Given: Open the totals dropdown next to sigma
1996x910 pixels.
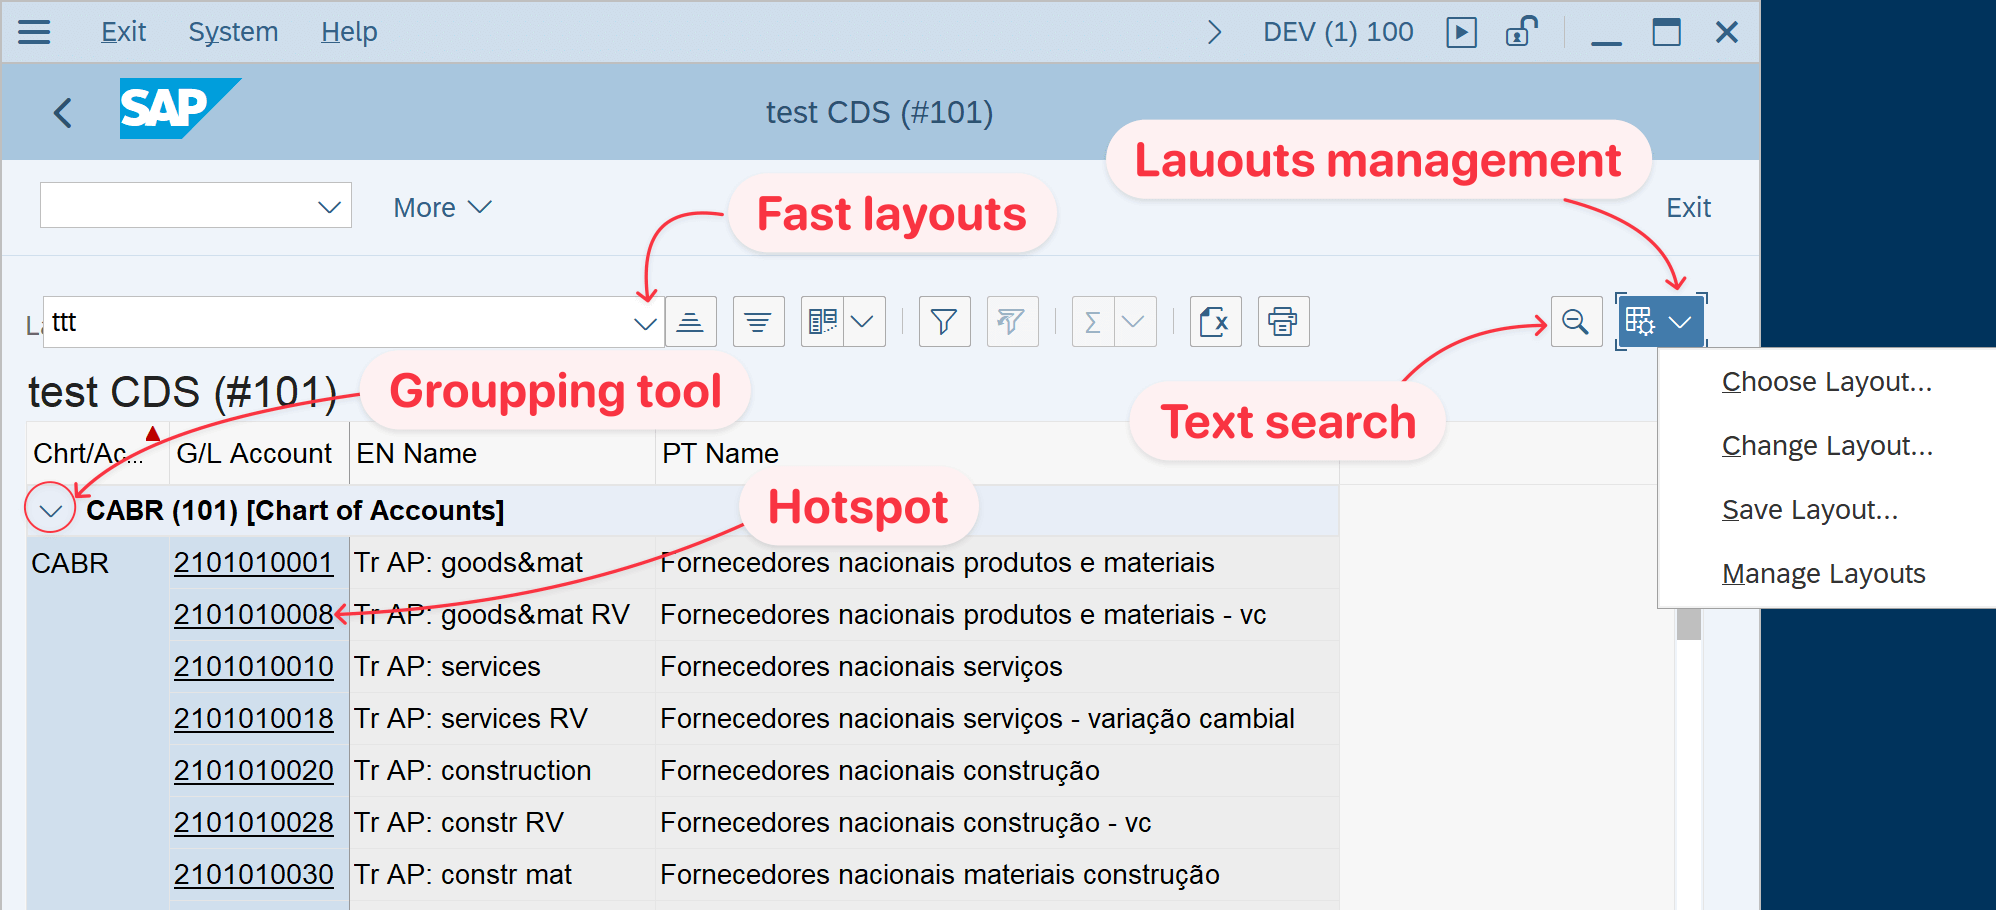Looking at the screenshot, I should click(x=1133, y=322).
